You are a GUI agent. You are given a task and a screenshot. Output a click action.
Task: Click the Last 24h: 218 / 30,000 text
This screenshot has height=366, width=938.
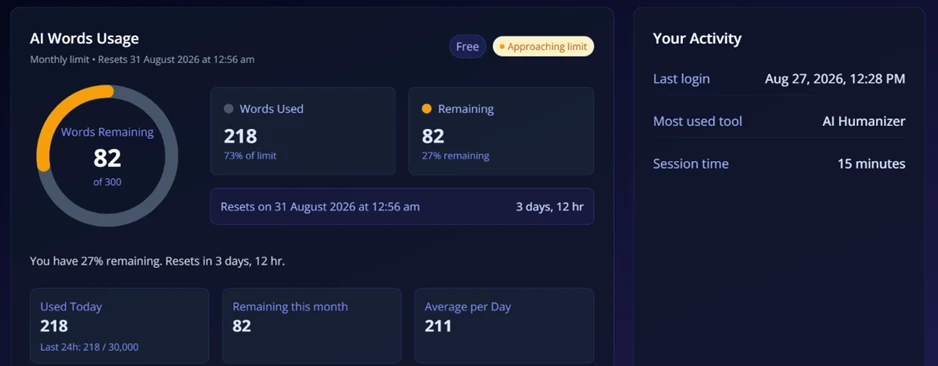coord(90,347)
